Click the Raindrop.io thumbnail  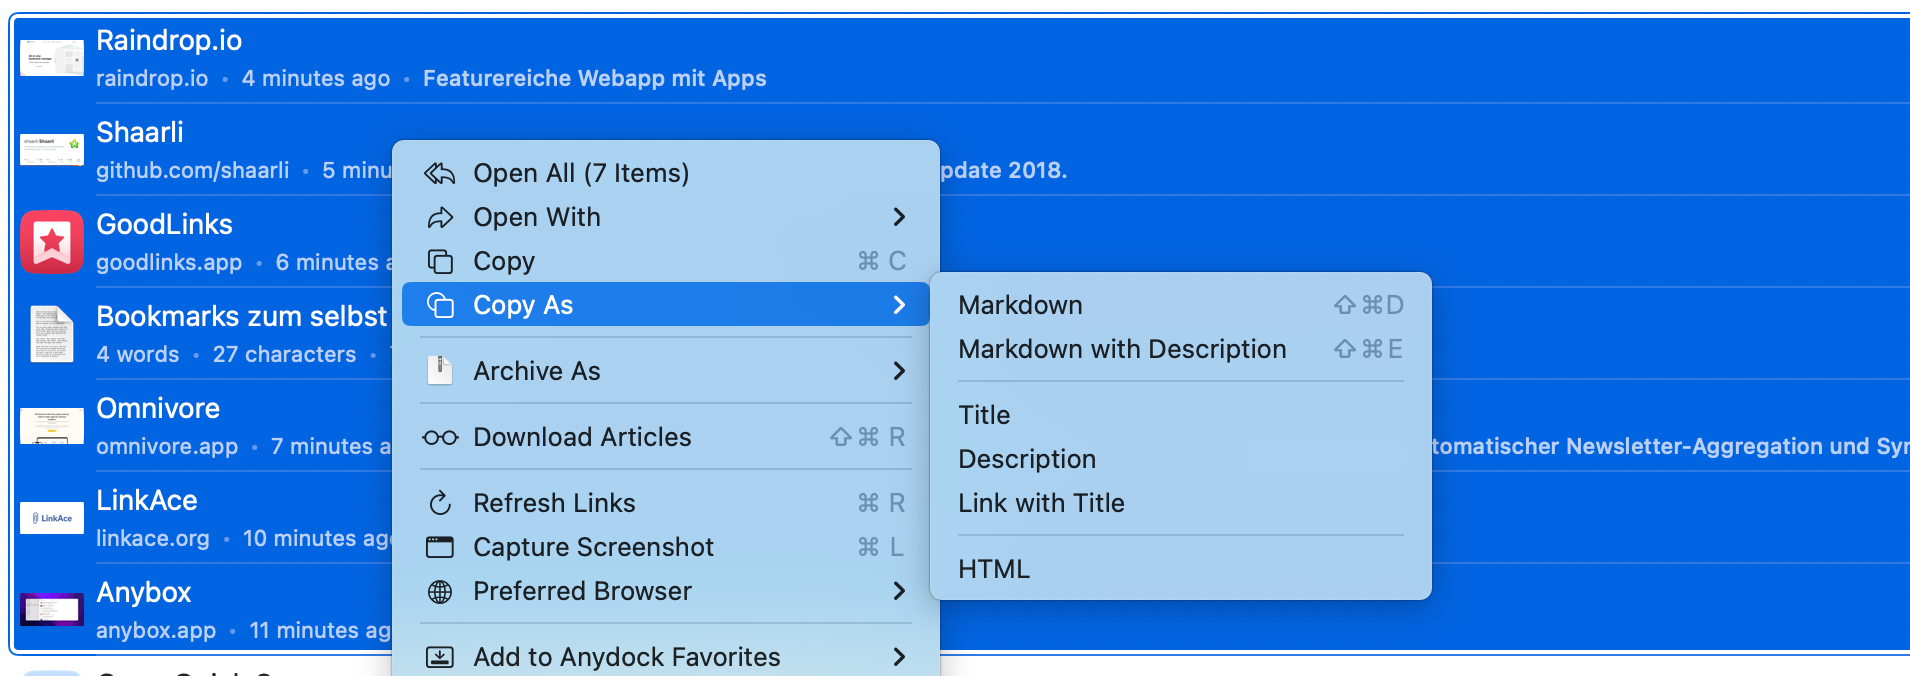pos(52,58)
